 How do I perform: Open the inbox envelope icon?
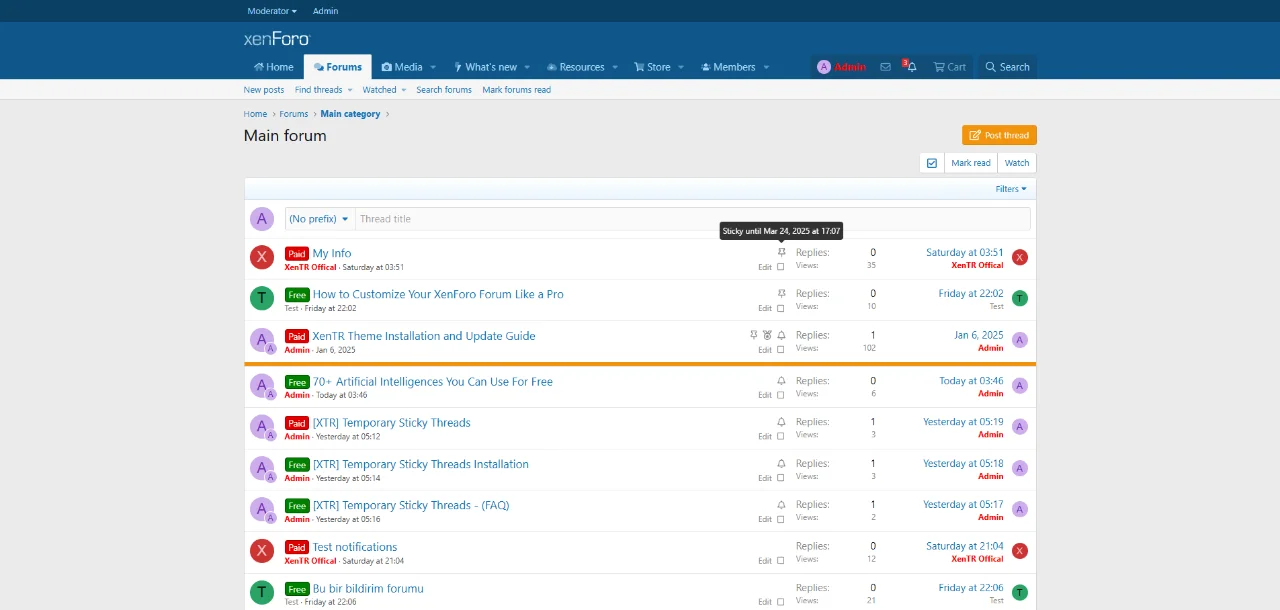coord(885,67)
